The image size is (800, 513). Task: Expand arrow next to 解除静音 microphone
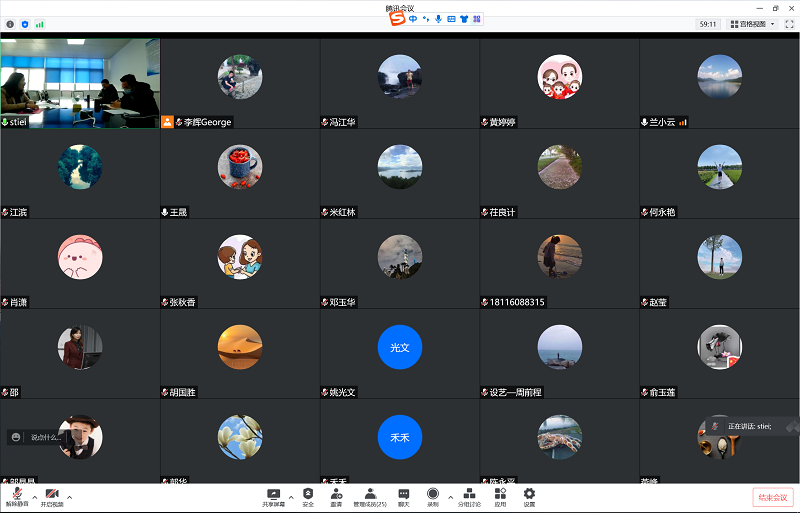[x=34, y=495]
